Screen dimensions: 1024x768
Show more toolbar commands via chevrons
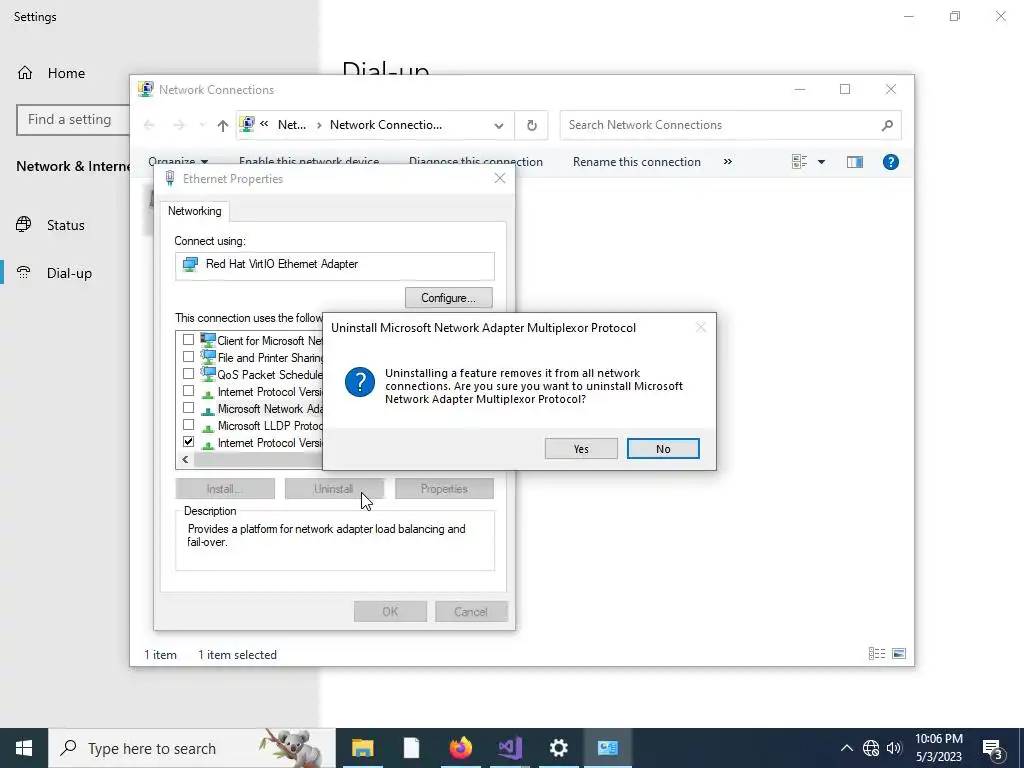728,161
